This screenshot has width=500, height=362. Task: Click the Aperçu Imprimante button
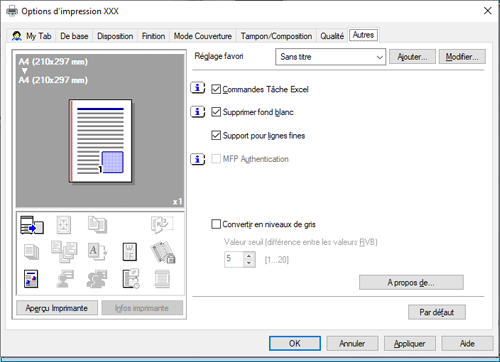click(x=57, y=308)
